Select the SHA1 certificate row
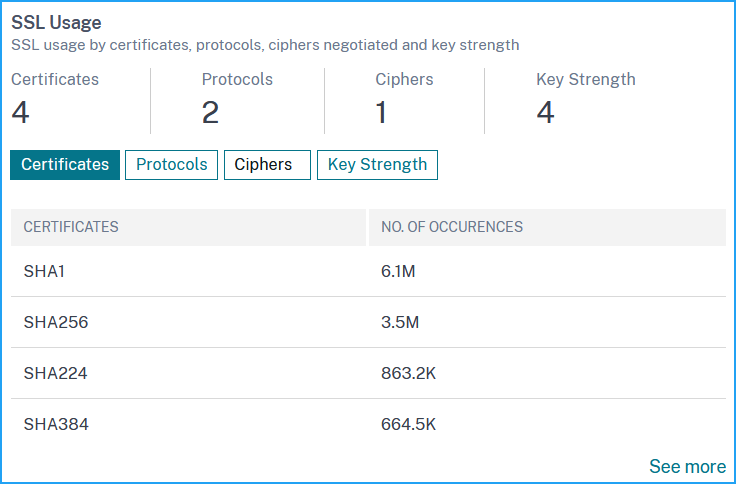This screenshot has width=736, height=484. (368, 271)
